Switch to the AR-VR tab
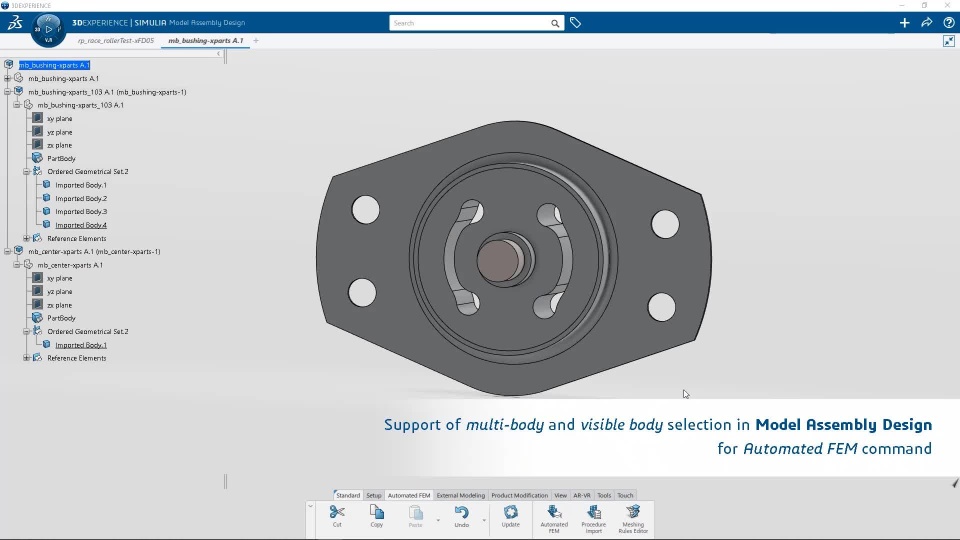This screenshot has height=540, width=960. click(x=582, y=495)
